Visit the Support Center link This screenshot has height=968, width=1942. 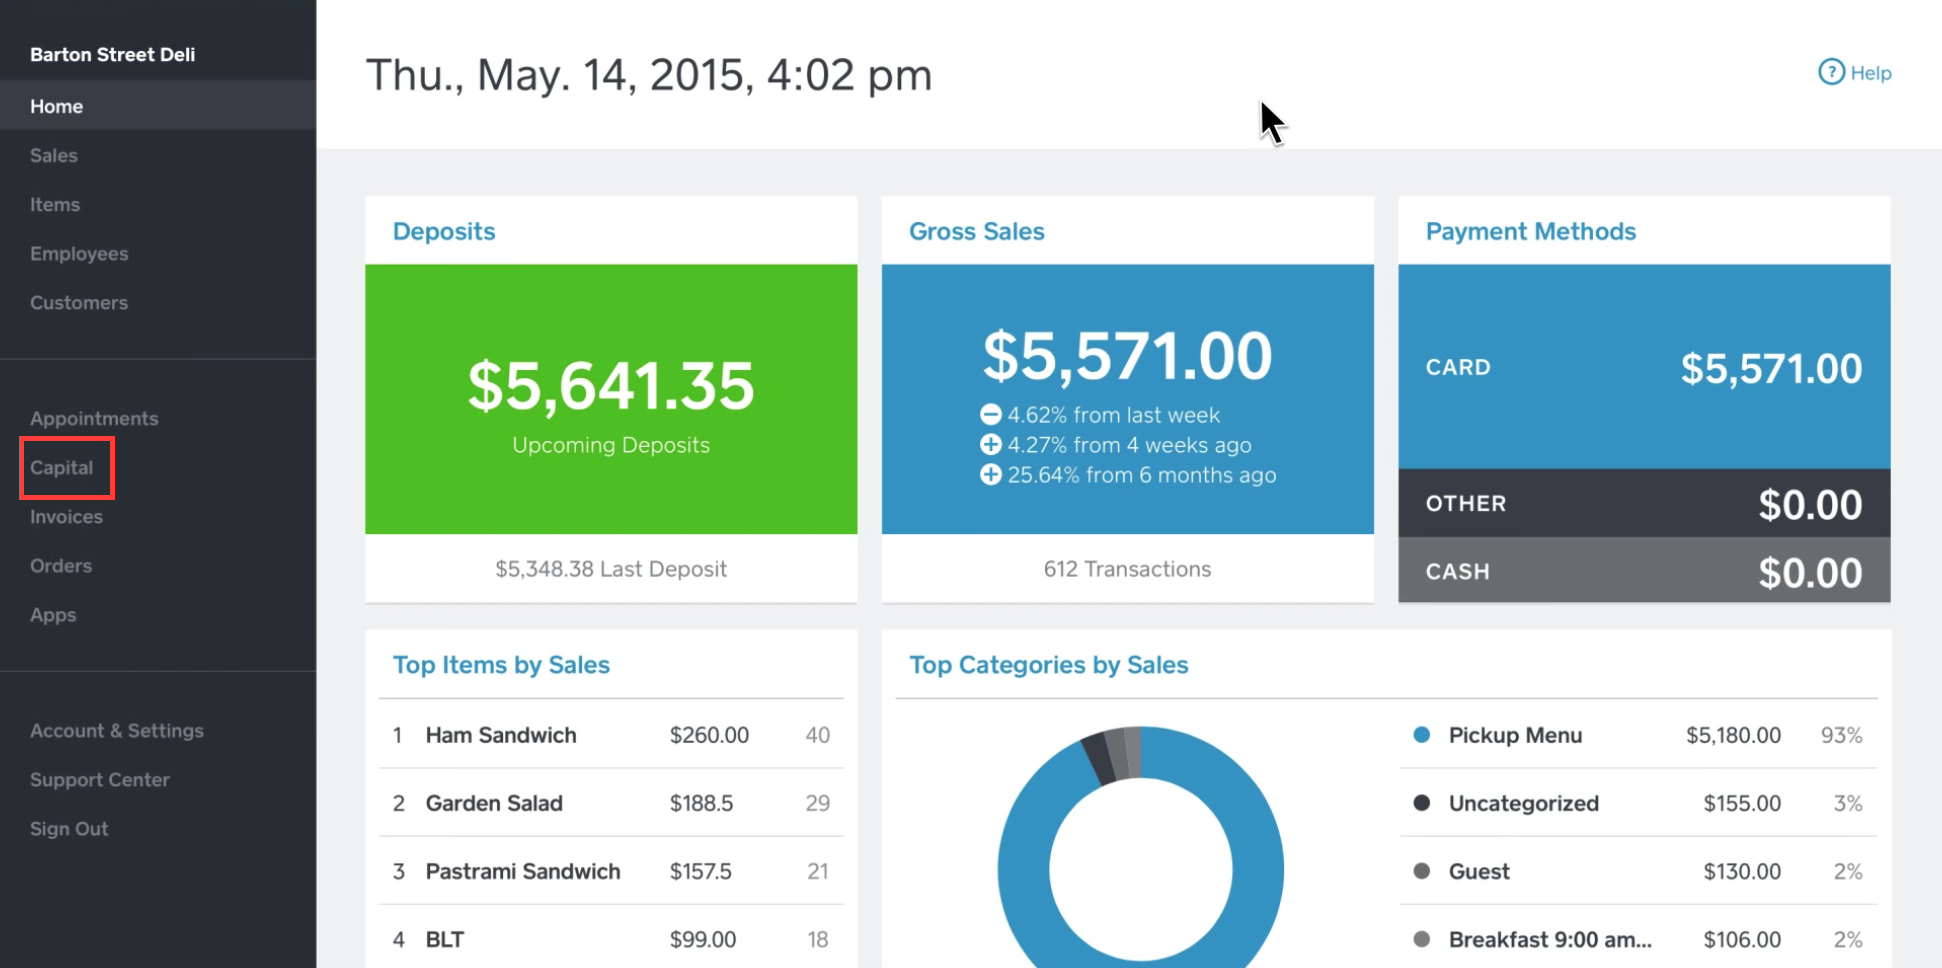[x=100, y=779]
